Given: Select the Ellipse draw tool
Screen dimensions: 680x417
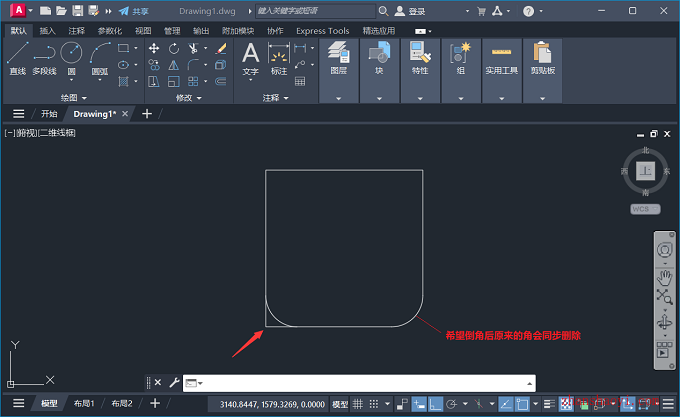Looking at the screenshot, I should (x=124, y=65).
